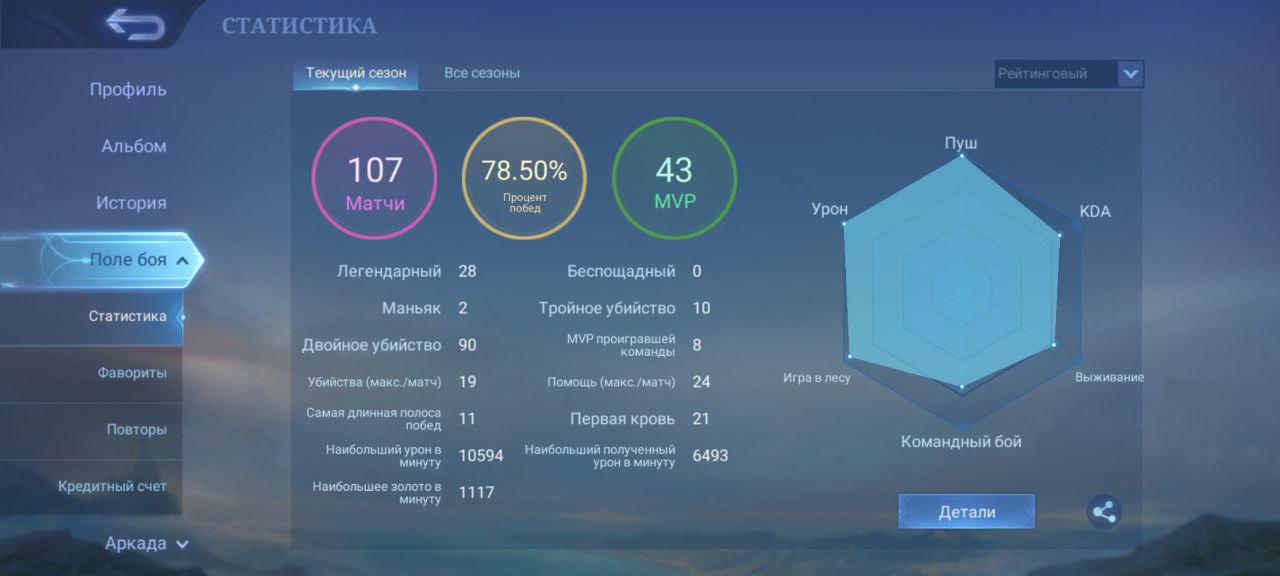1280x576 pixels.
Task: Open the Повторы submenu item
Action: (136, 430)
